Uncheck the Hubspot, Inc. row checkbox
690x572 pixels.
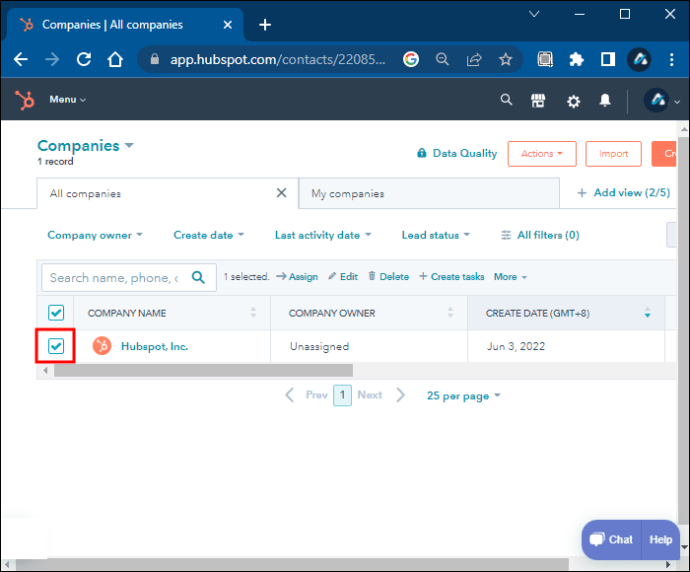[56, 346]
